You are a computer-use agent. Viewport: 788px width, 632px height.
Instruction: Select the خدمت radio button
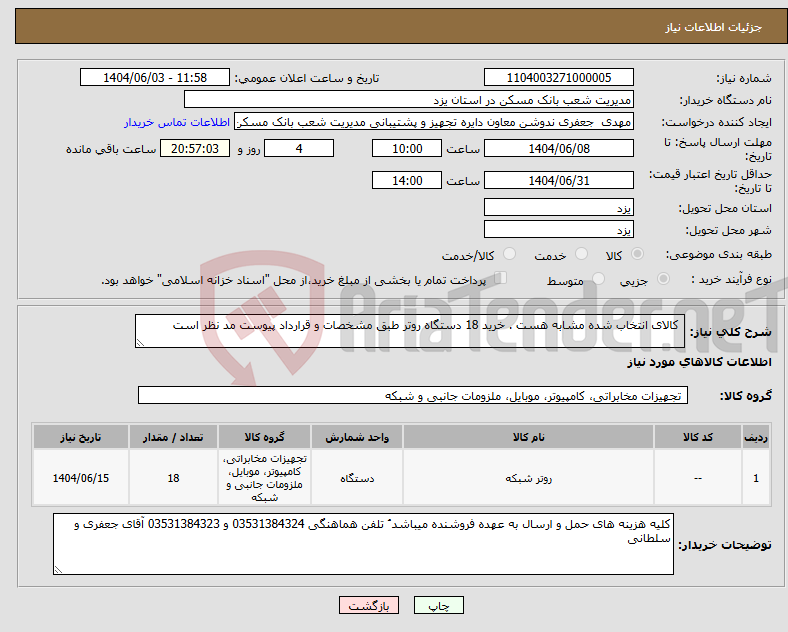tap(581, 254)
